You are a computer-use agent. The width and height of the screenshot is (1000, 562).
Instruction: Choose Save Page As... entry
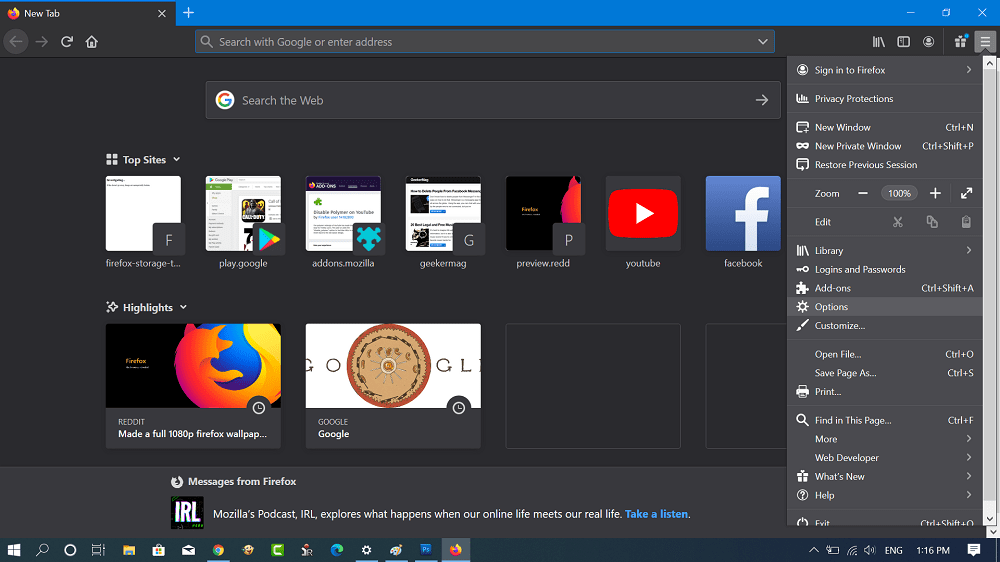[885, 373]
